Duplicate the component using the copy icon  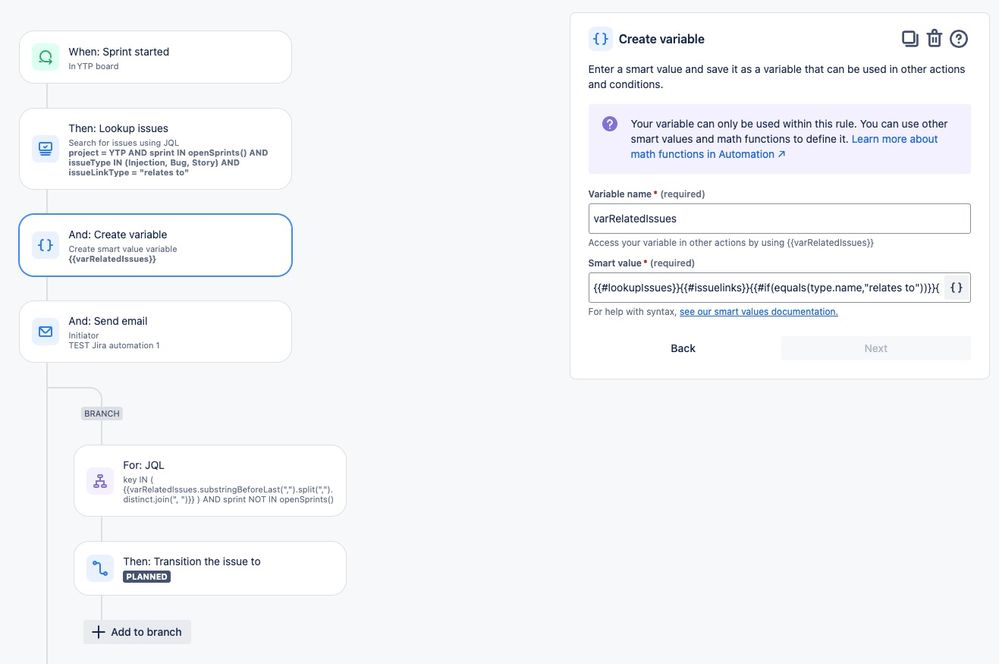(910, 38)
